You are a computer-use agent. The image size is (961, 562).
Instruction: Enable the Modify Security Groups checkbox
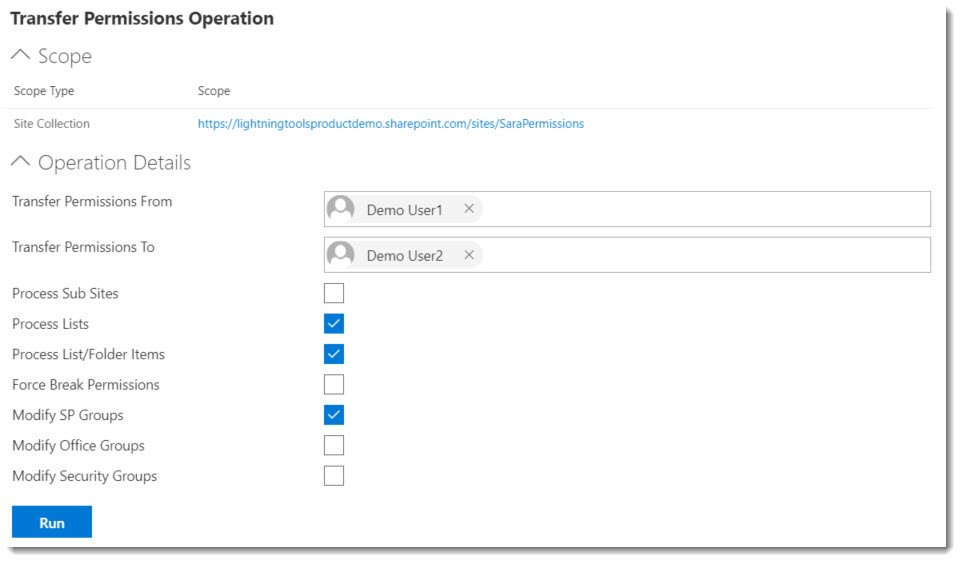[334, 476]
